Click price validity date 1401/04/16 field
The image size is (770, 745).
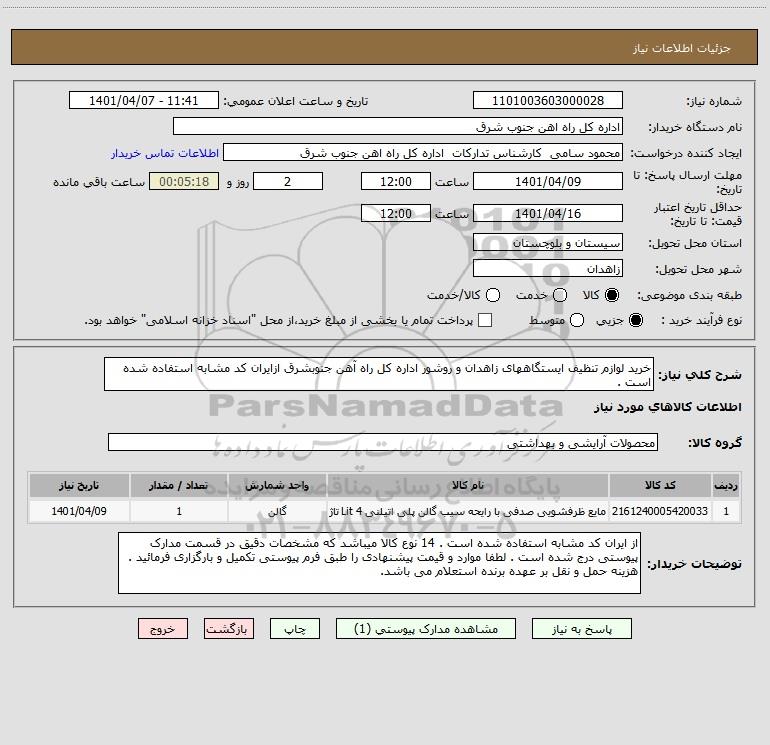click(548, 213)
